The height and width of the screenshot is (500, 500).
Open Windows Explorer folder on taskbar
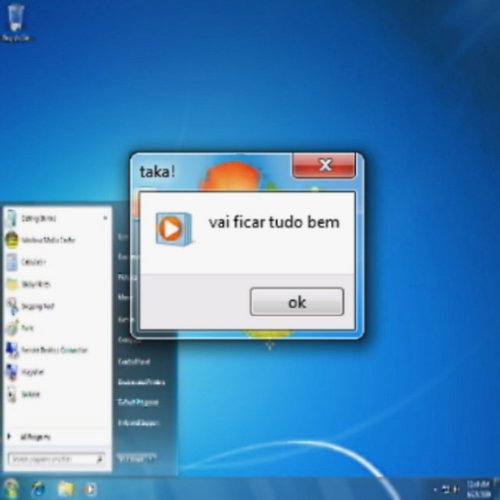tap(65, 489)
